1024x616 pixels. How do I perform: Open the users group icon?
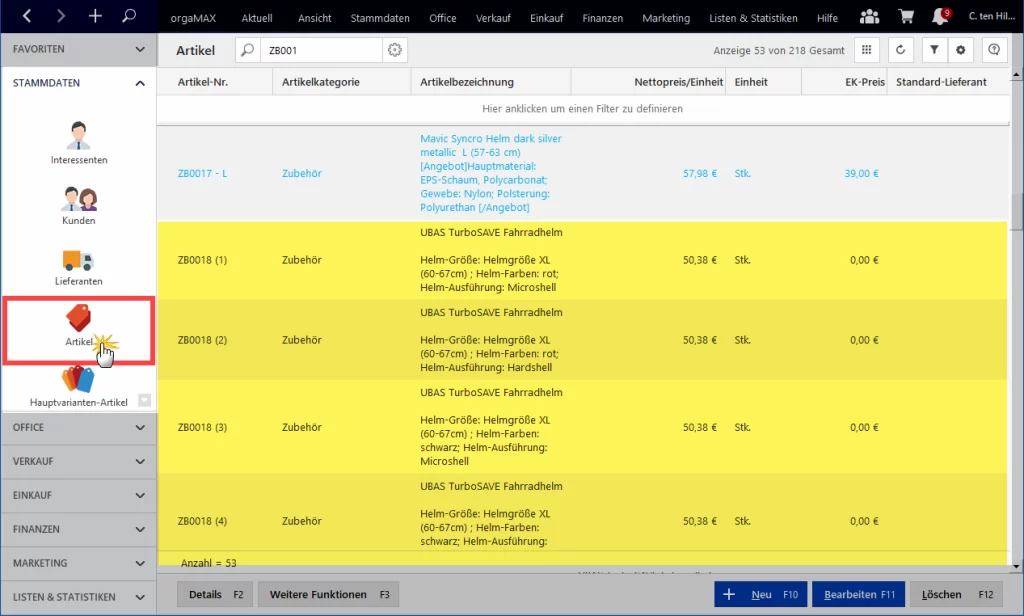[x=869, y=17]
